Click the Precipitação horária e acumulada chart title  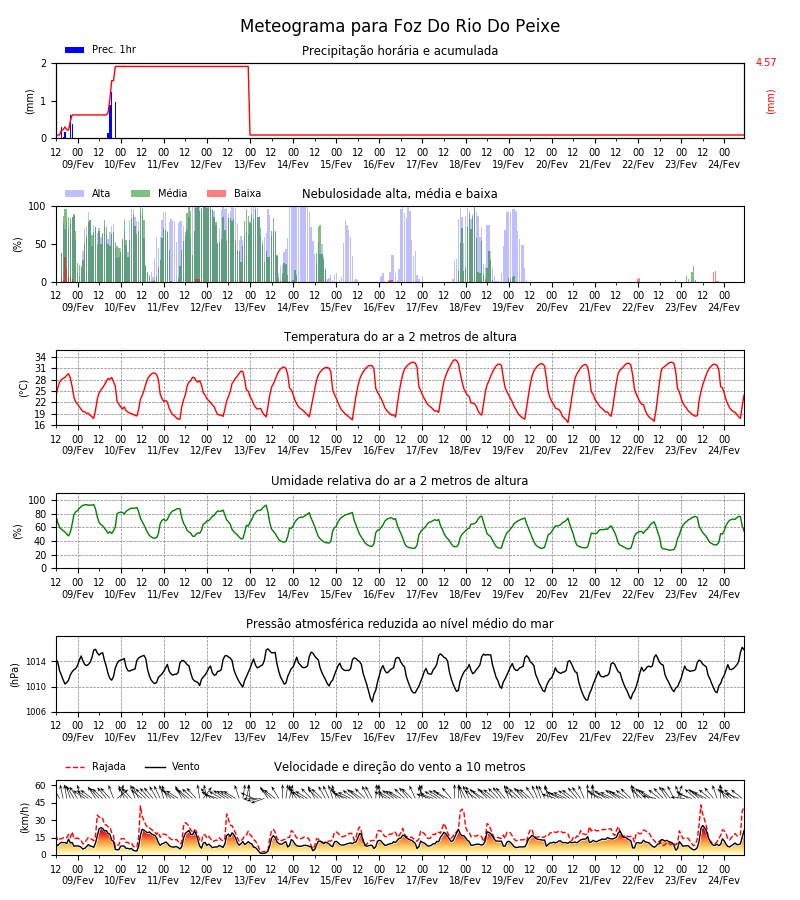click(x=400, y=51)
